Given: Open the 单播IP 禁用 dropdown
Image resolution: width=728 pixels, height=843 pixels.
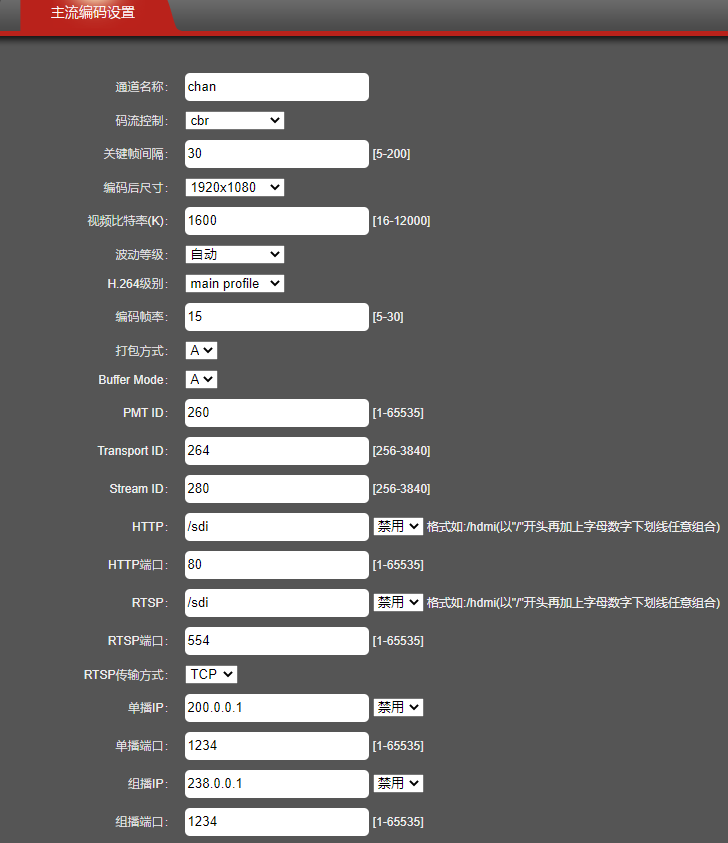Looking at the screenshot, I should [x=398, y=707].
